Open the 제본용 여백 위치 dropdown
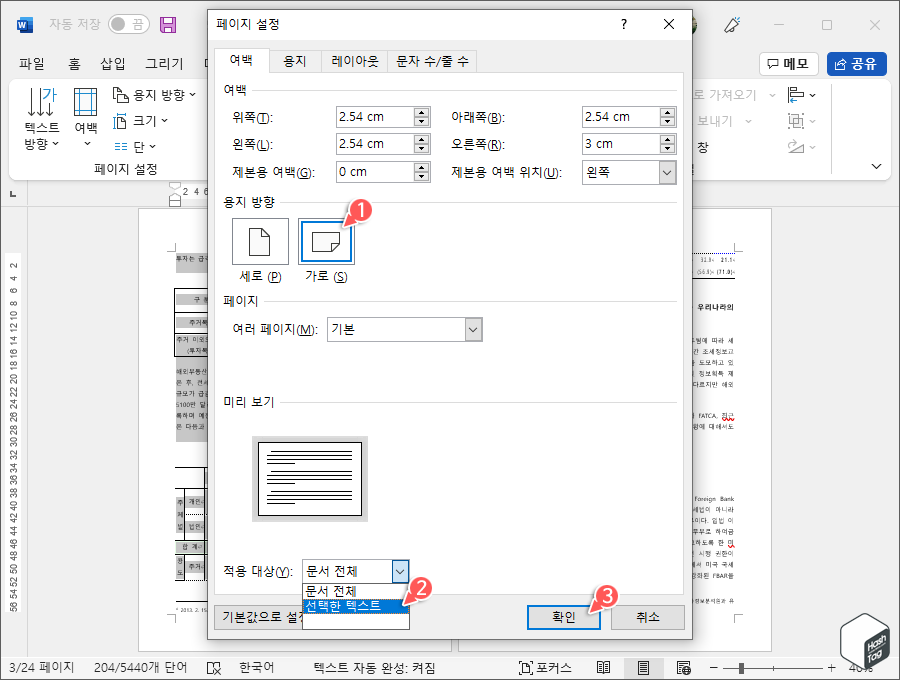Image resolution: width=900 pixels, height=680 pixels. coord(628,172)
